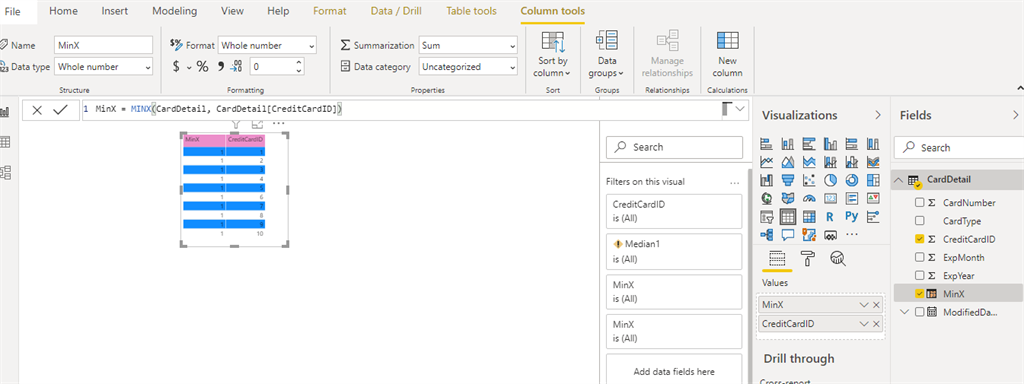Image resolution: width=1024 pixels, height=384 pixels.
Task: Open the Sort by column dropdown
Action: pyautogui.click(x=552, y=55)
